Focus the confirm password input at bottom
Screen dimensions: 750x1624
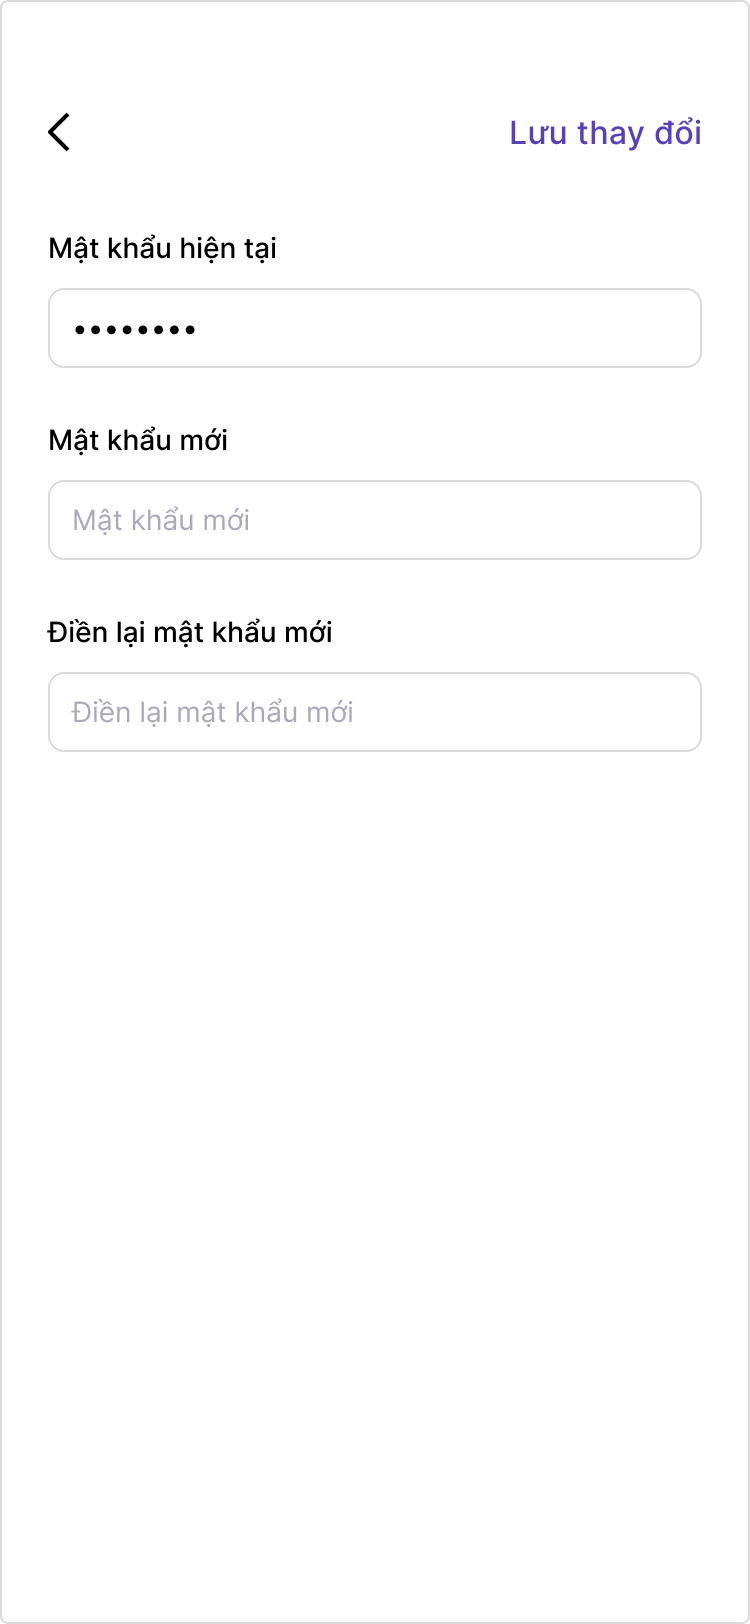(x=375, y=711)
